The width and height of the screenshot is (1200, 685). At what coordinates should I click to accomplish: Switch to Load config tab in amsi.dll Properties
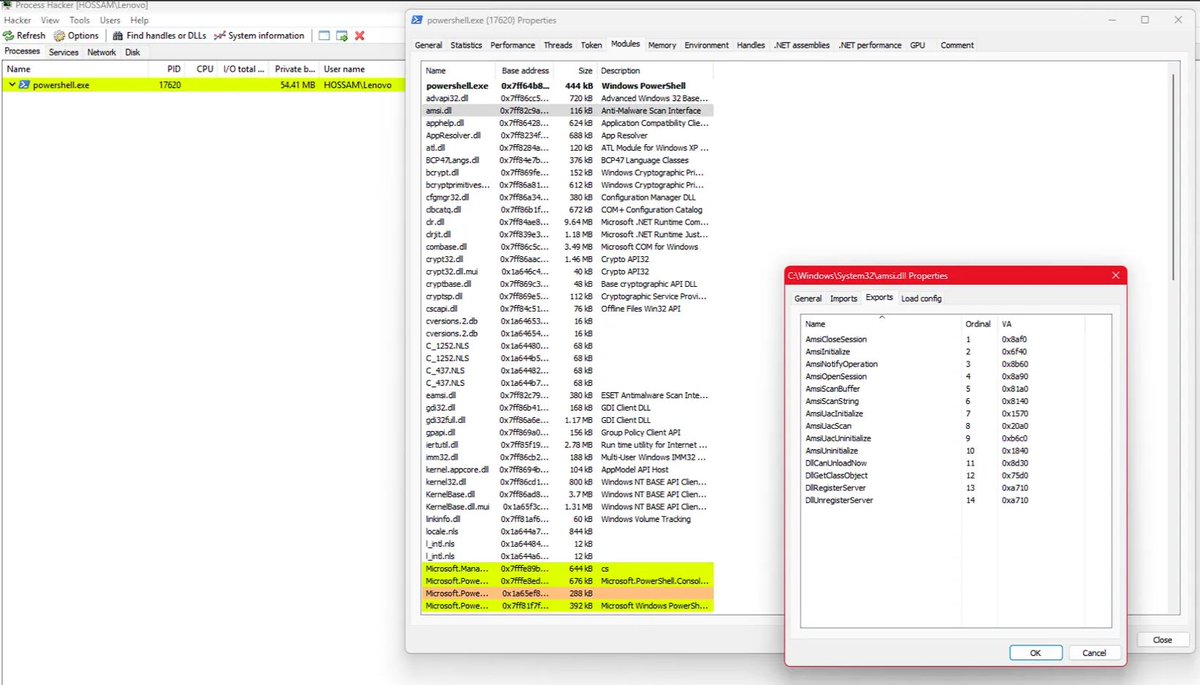point(921,298)
